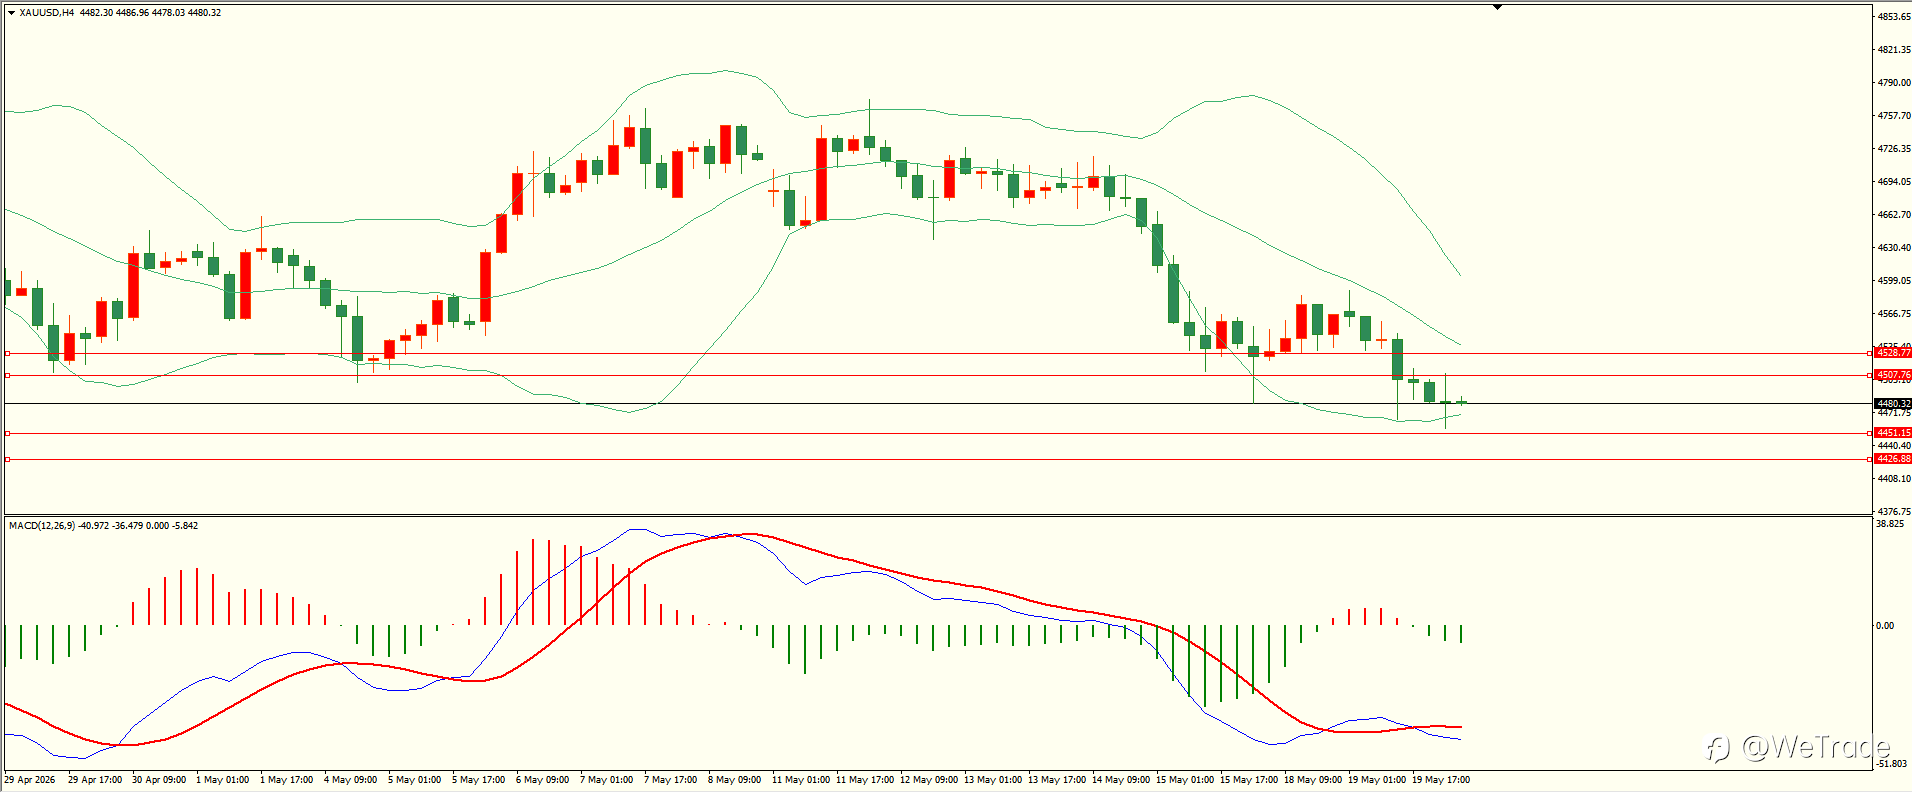This screenshot has width=1912, height=793.
Task: Click the XAUUSD,H4 symbol title text
Action: pyautogui.click(x=47, y=13)
